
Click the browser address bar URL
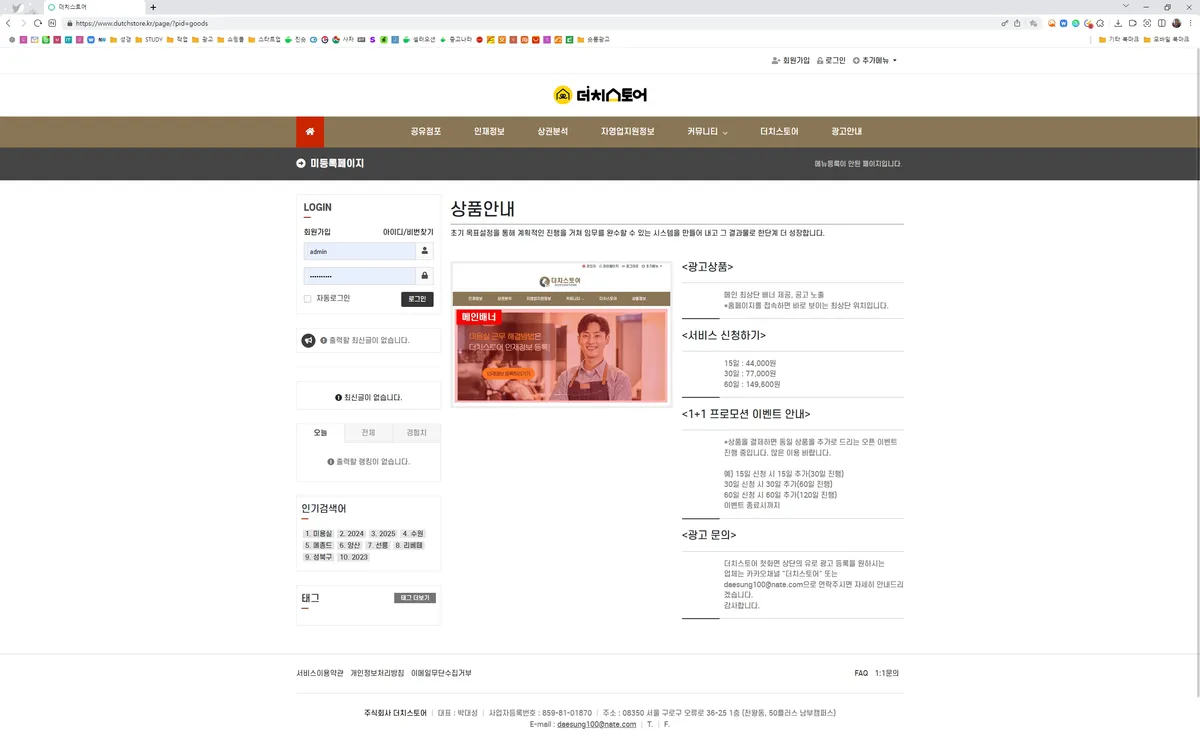(142, 23)
